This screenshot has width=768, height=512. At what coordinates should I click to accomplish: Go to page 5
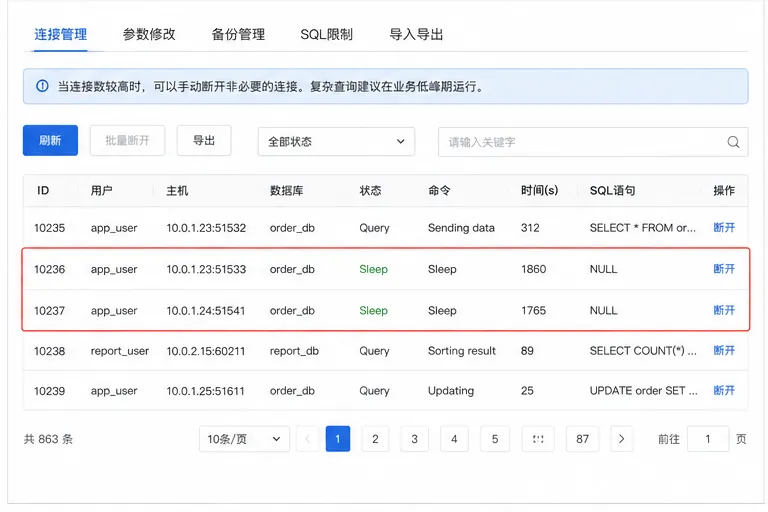(495, 439)
